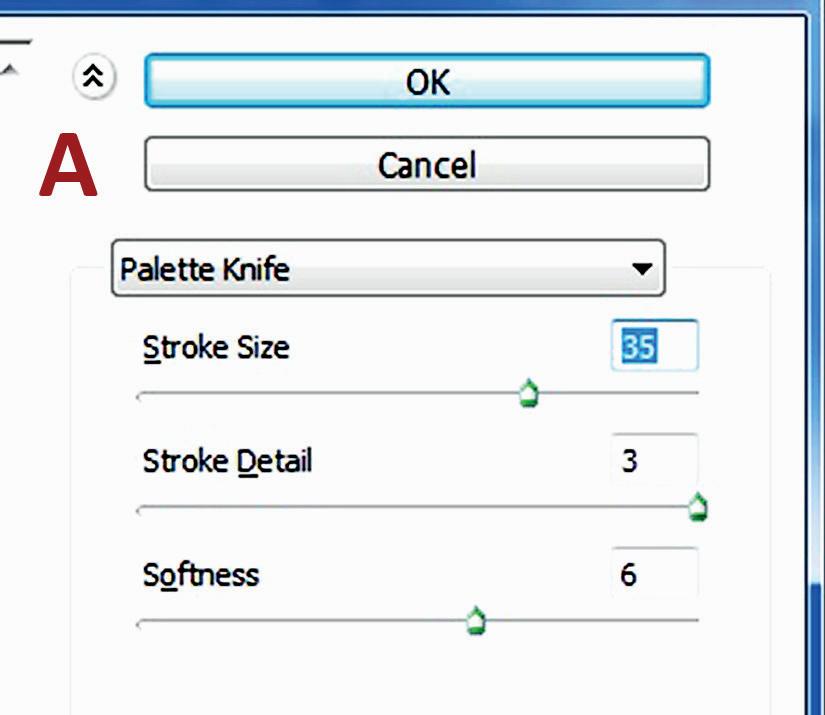Click left end of Stroke Size slider track
Screen dimensions: 825x715
[x=142, y=394]
